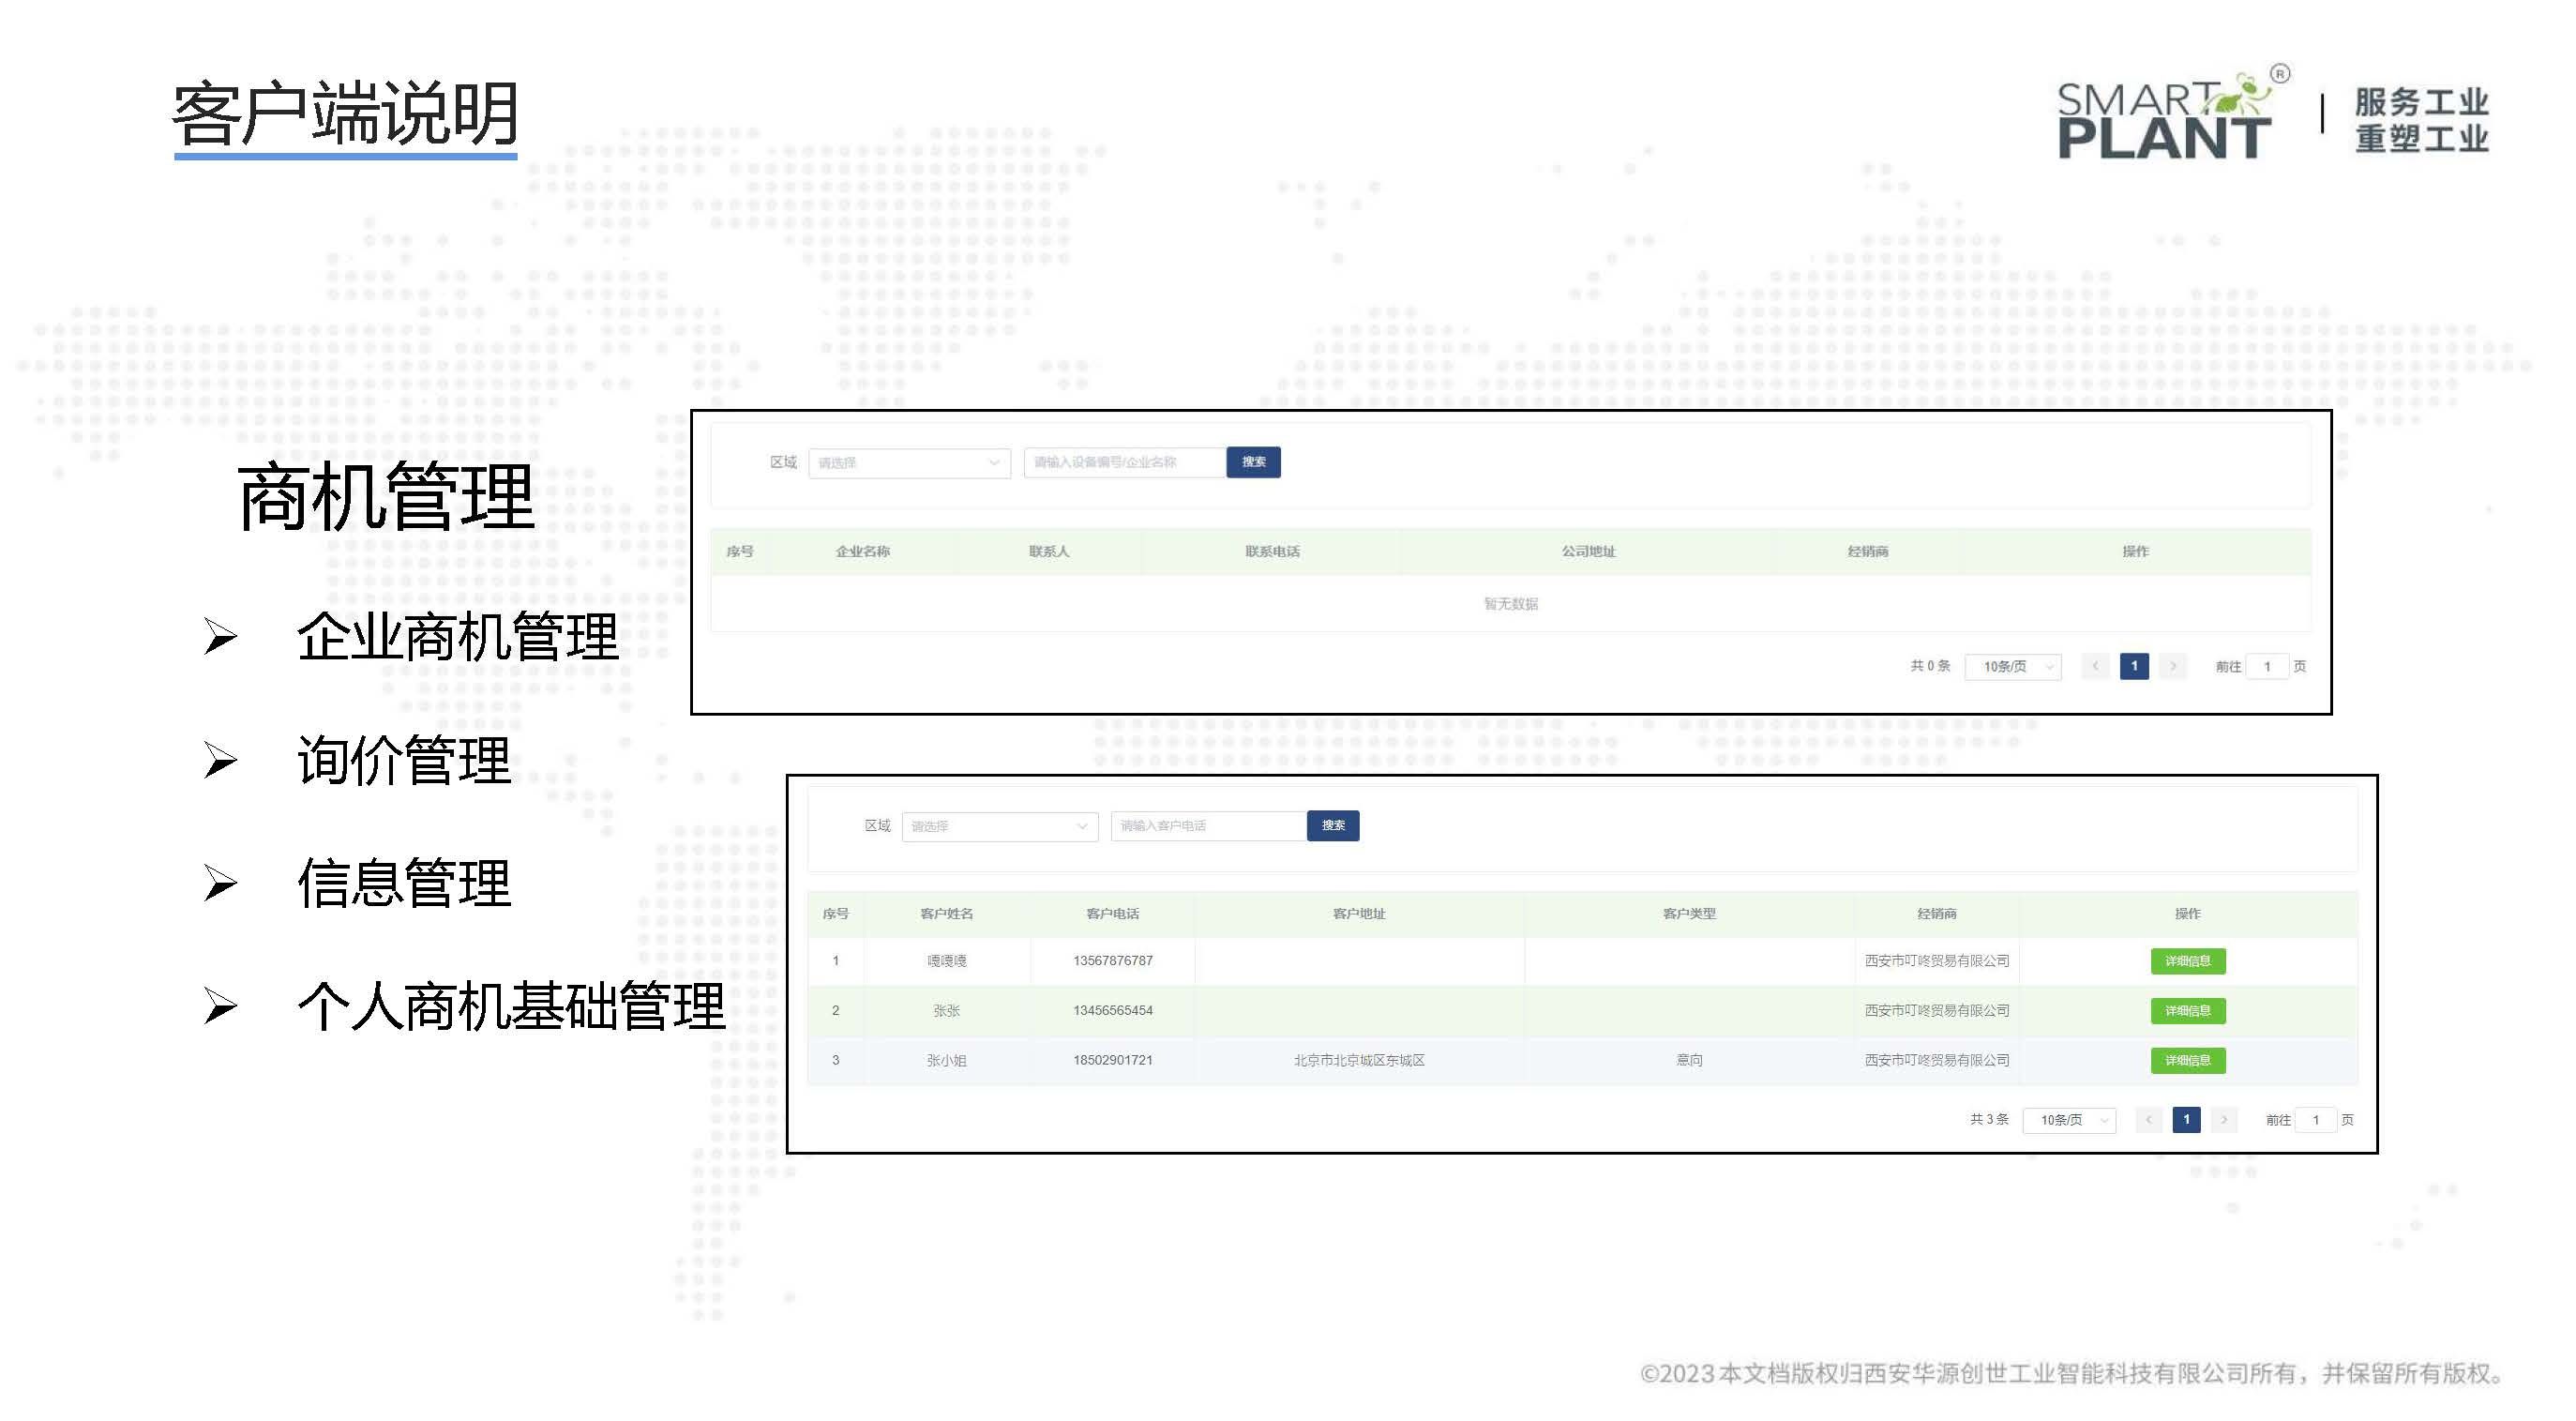The width and height of the screenshot is (2576, 1421).
Task: Click 搜索 next to the 请输入客户电话 field
Action: (x=1333, y=826)
